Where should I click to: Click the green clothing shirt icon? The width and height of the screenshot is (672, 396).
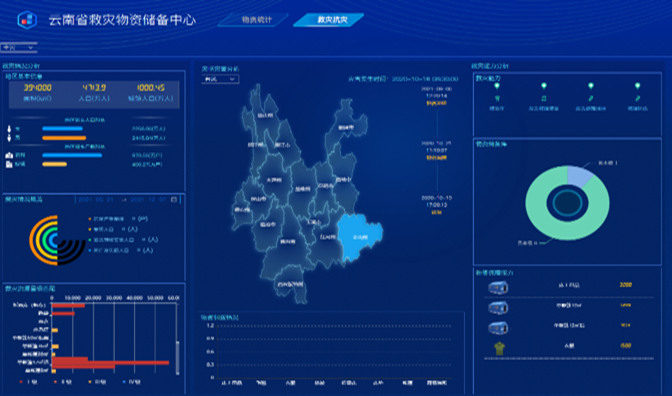tap(499, 348)
